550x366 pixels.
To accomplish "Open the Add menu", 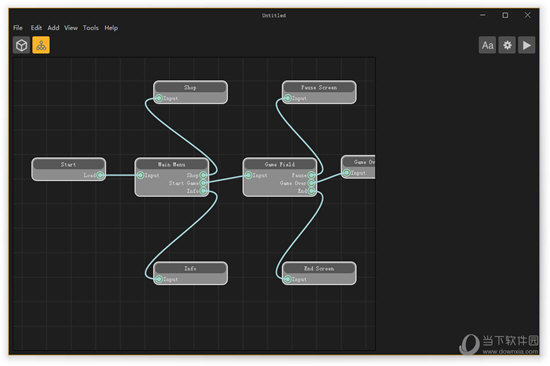I will 53,28.
